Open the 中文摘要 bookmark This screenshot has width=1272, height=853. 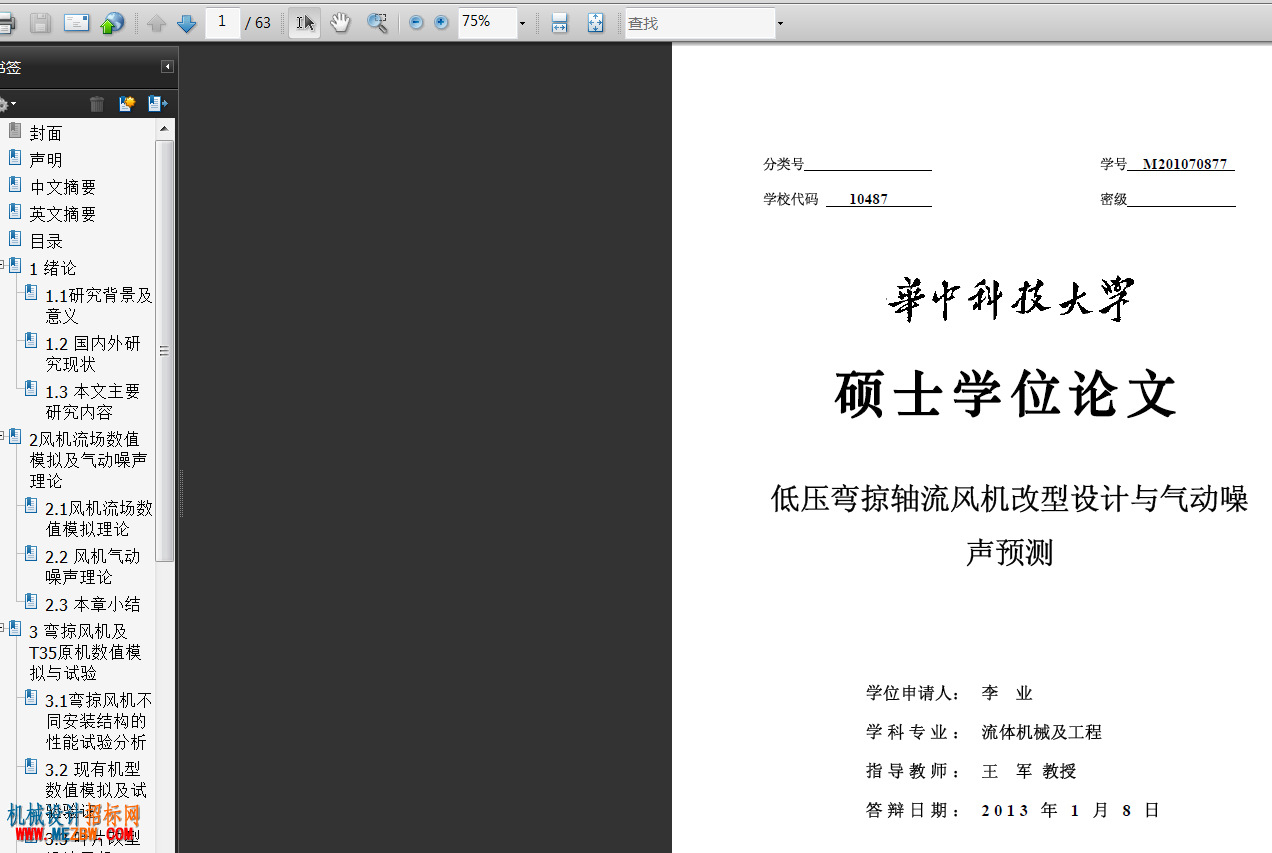pos(63,187)
